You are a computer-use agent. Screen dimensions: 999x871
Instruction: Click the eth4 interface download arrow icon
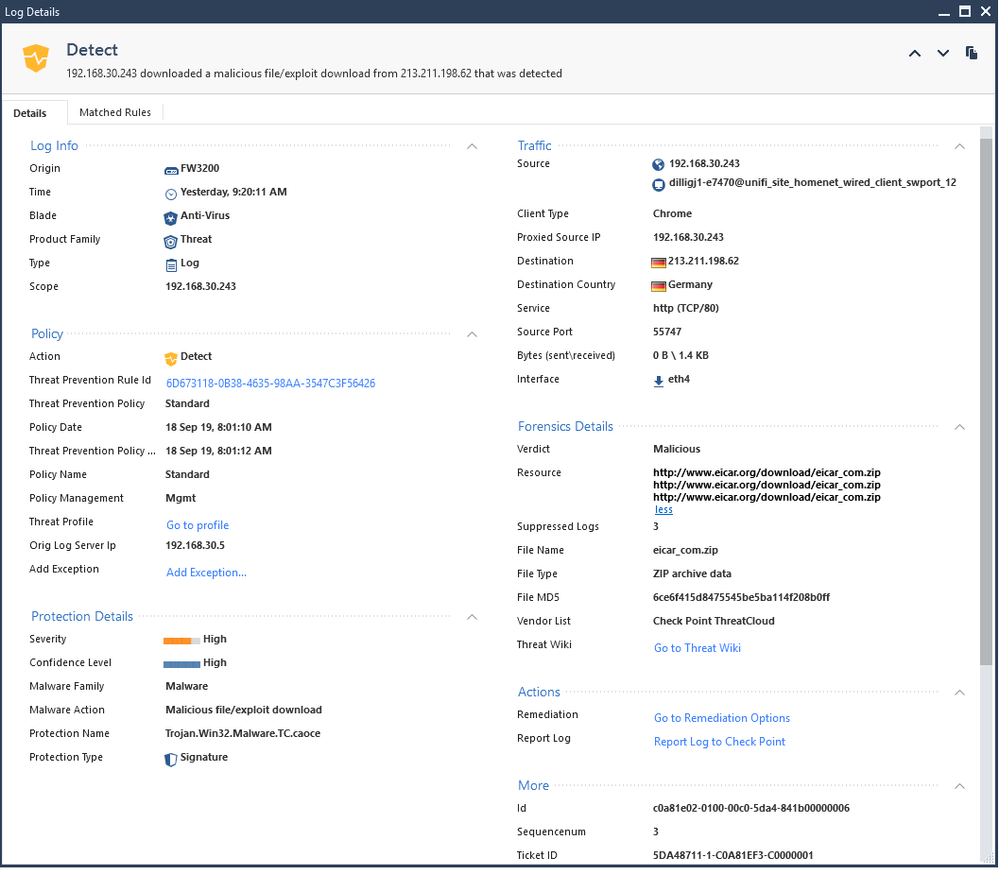pyautogui.click(x=658, y=380)
